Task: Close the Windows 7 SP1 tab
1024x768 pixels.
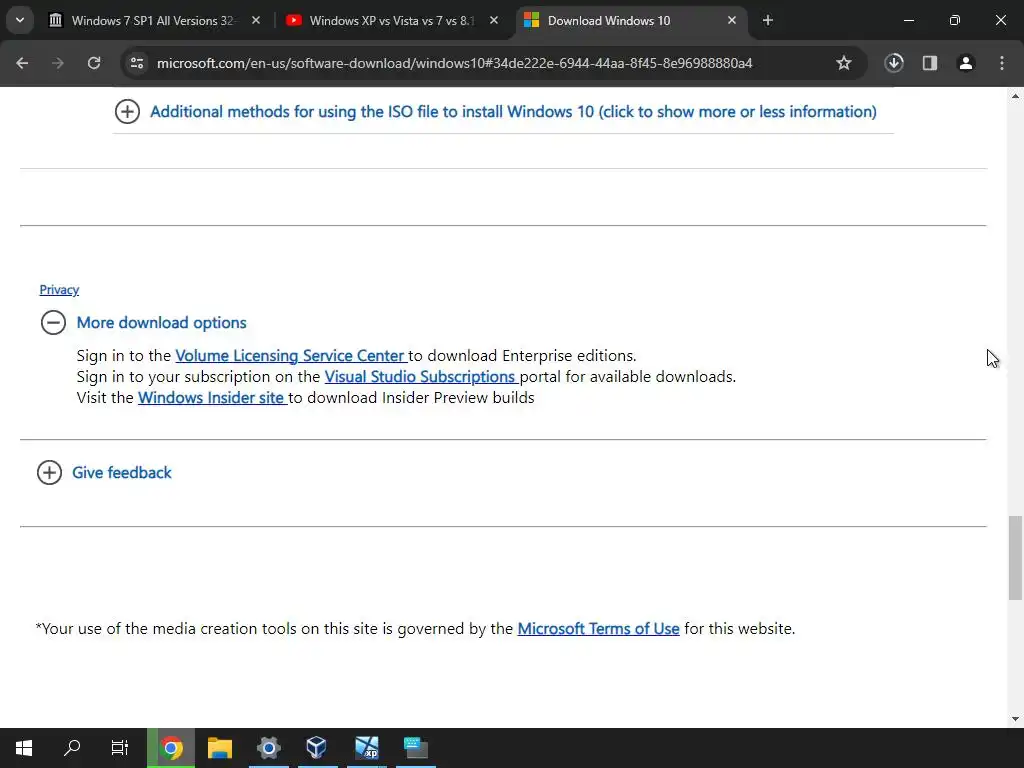Action: click(256, 20)
